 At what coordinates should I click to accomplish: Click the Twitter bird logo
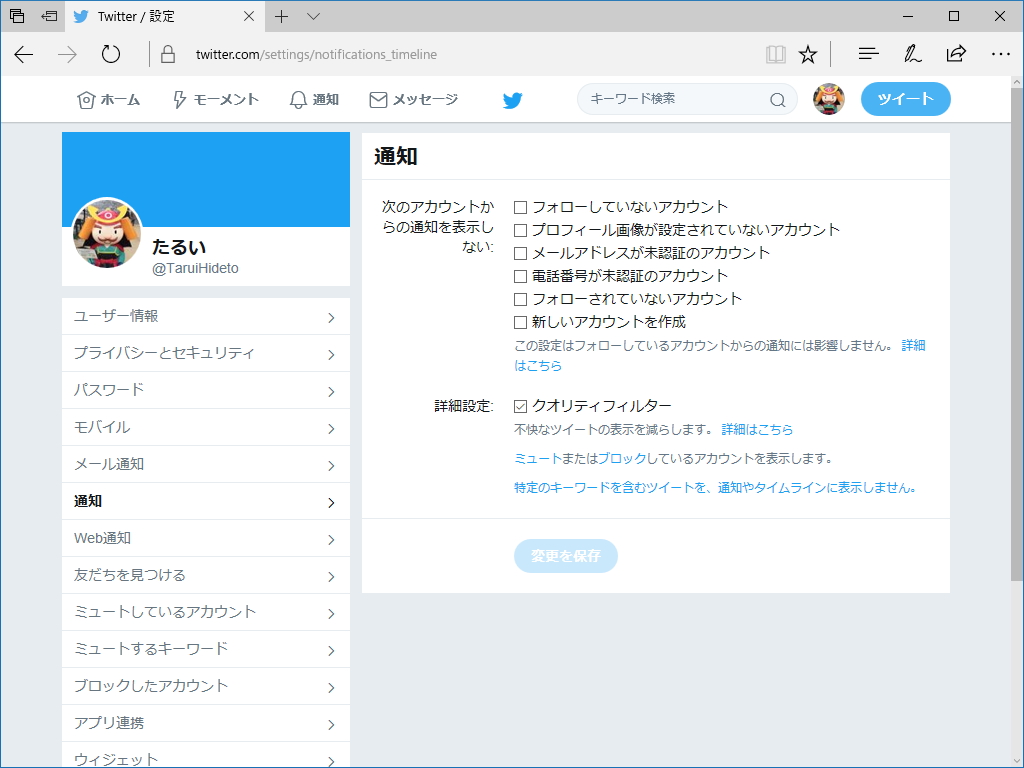[x=512, y=99]
